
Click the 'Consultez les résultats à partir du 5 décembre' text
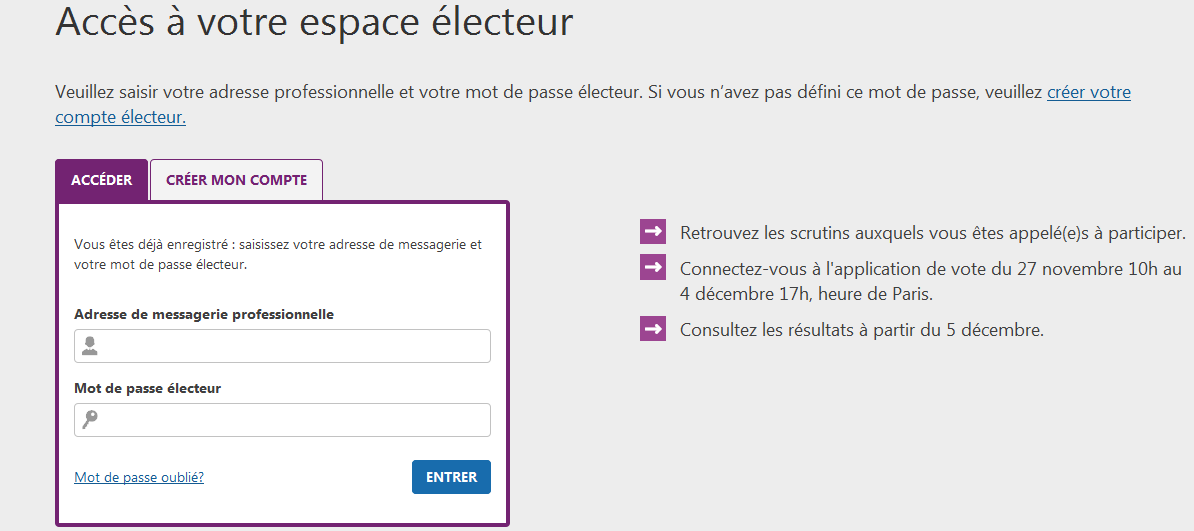861,330
